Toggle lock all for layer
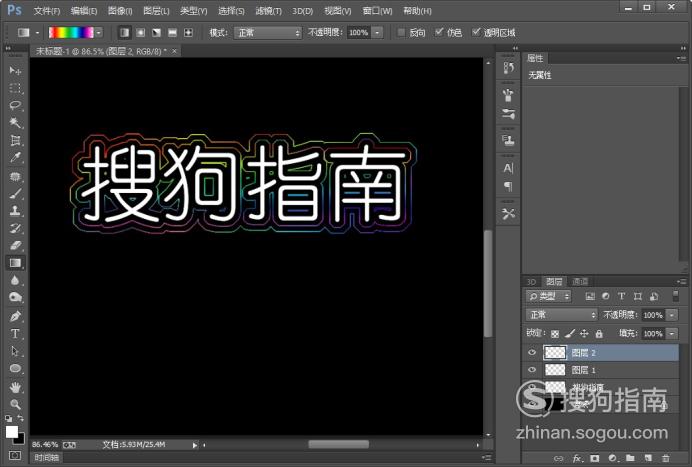The width and height of the screenshot is (692, 467). coord(599,334)
